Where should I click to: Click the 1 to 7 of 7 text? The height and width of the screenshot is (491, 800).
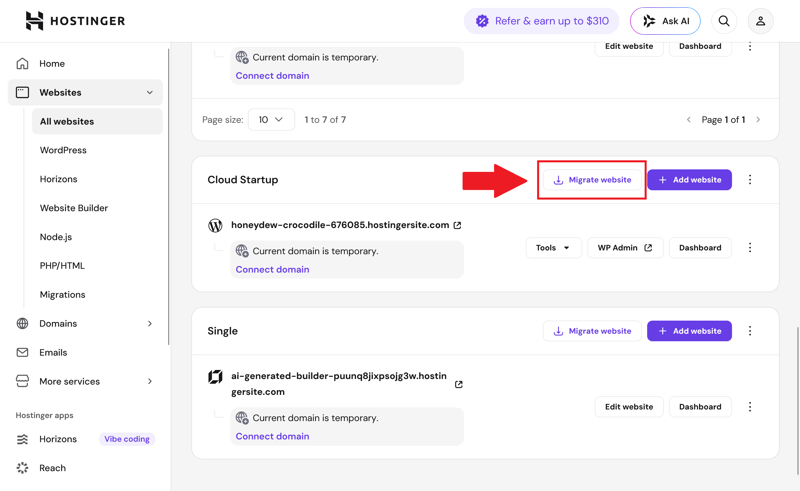(x=326, y=119)
